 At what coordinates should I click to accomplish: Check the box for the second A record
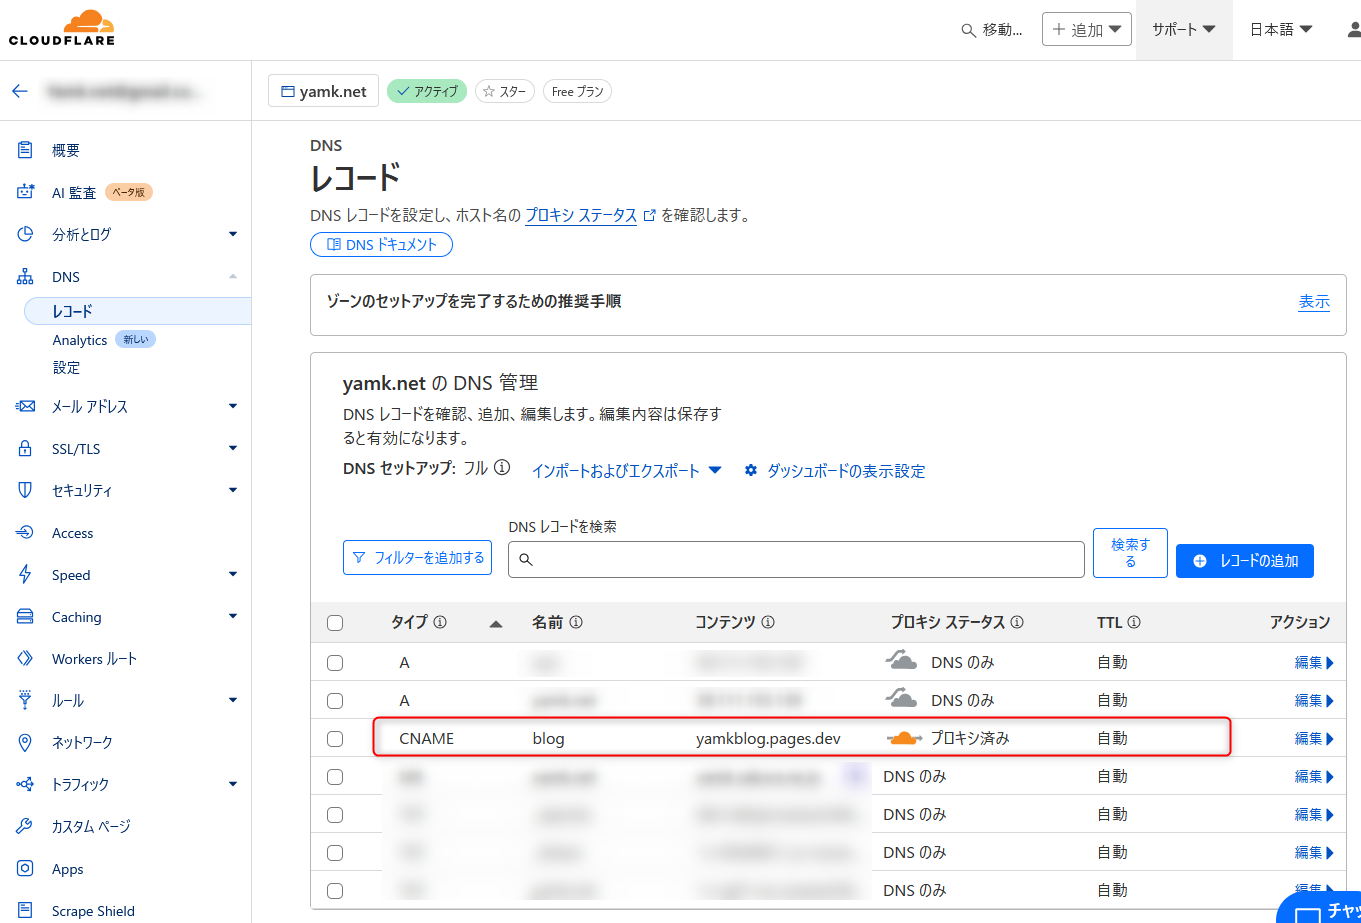tap(335, 701)
